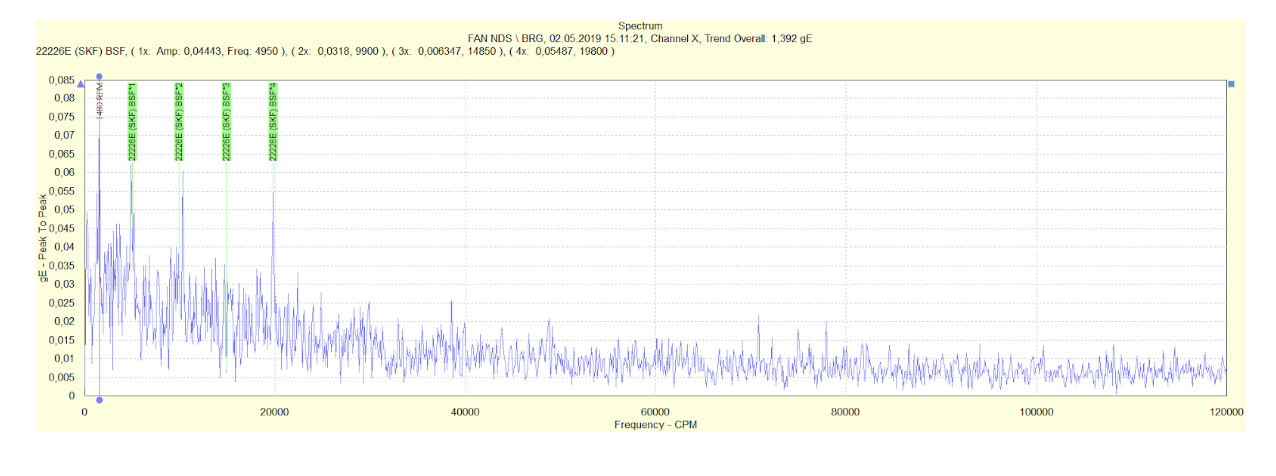The height and width of the screenshot is (476, 1276).
Task: Click the 0,085 tick on amplitude axis
Action: [62, 79]
